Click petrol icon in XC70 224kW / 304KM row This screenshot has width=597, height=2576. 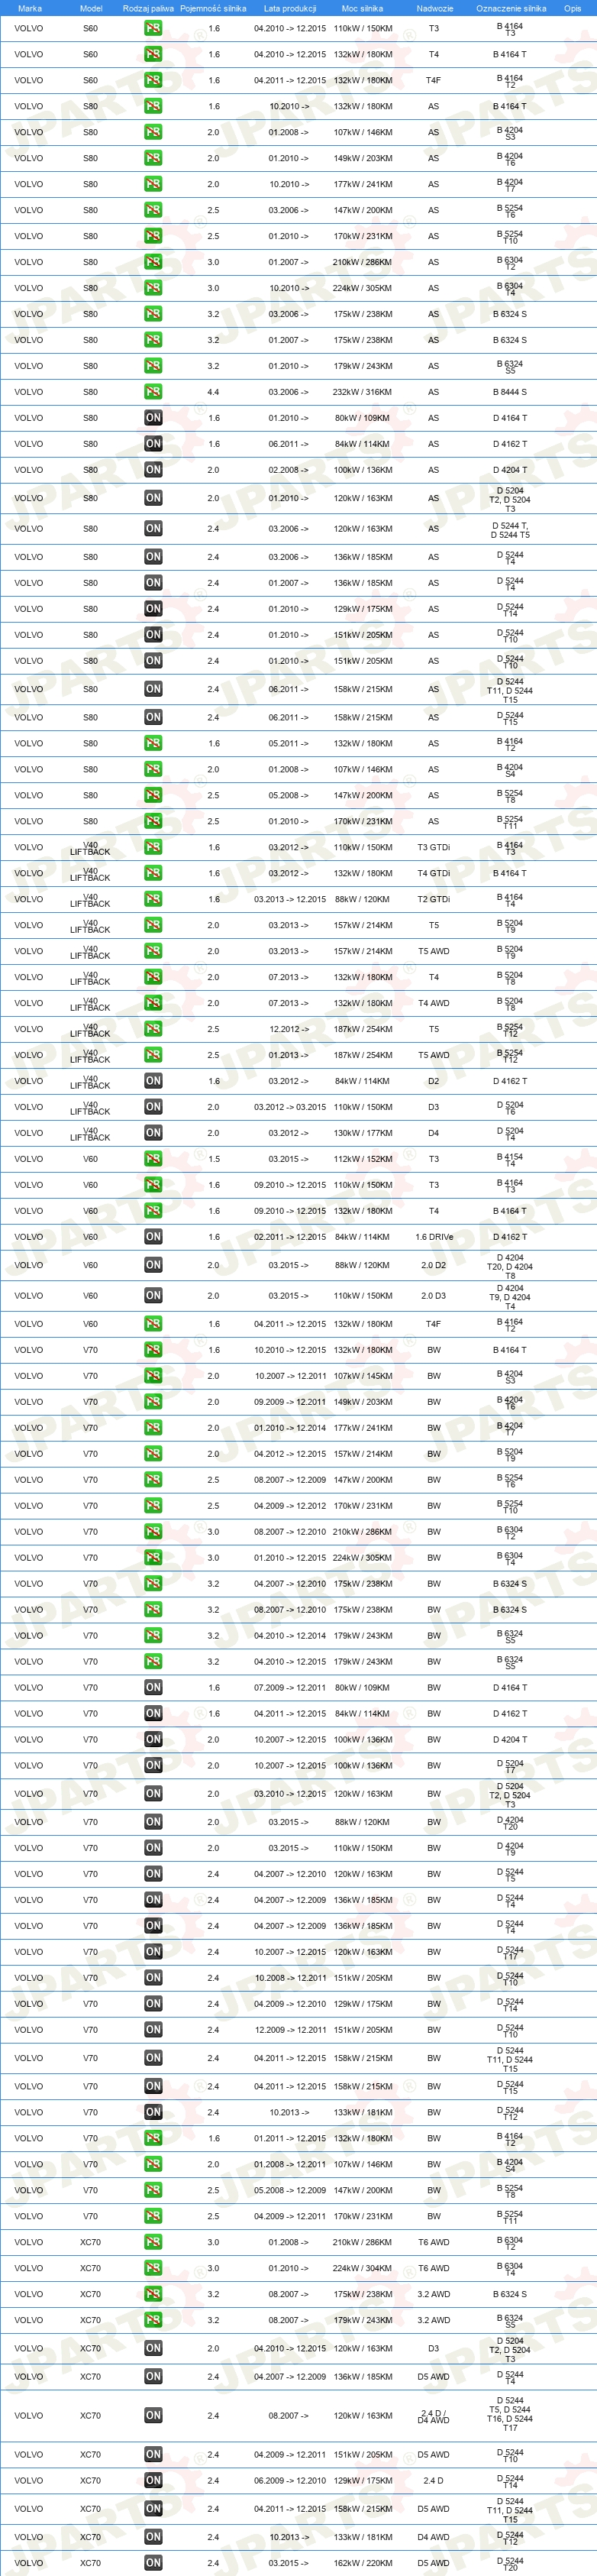(153, 2268)
